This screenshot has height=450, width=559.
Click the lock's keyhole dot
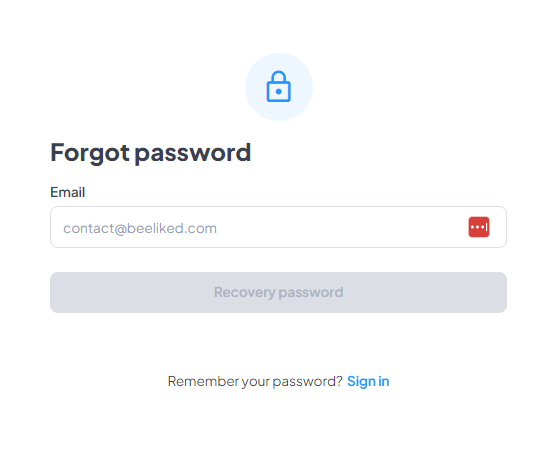(278, 92)
